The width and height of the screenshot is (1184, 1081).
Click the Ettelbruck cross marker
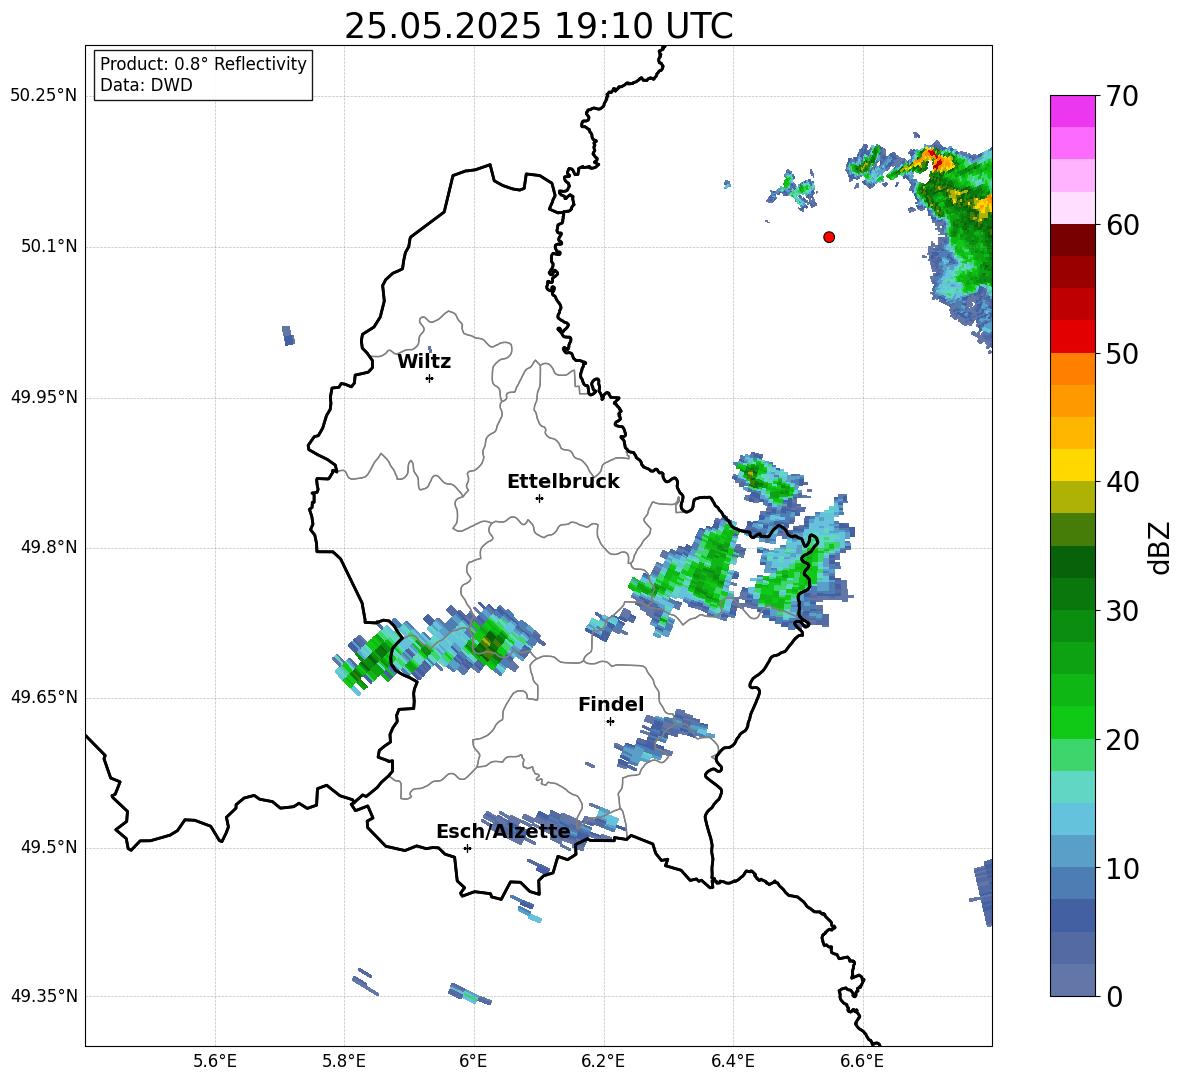539,498
